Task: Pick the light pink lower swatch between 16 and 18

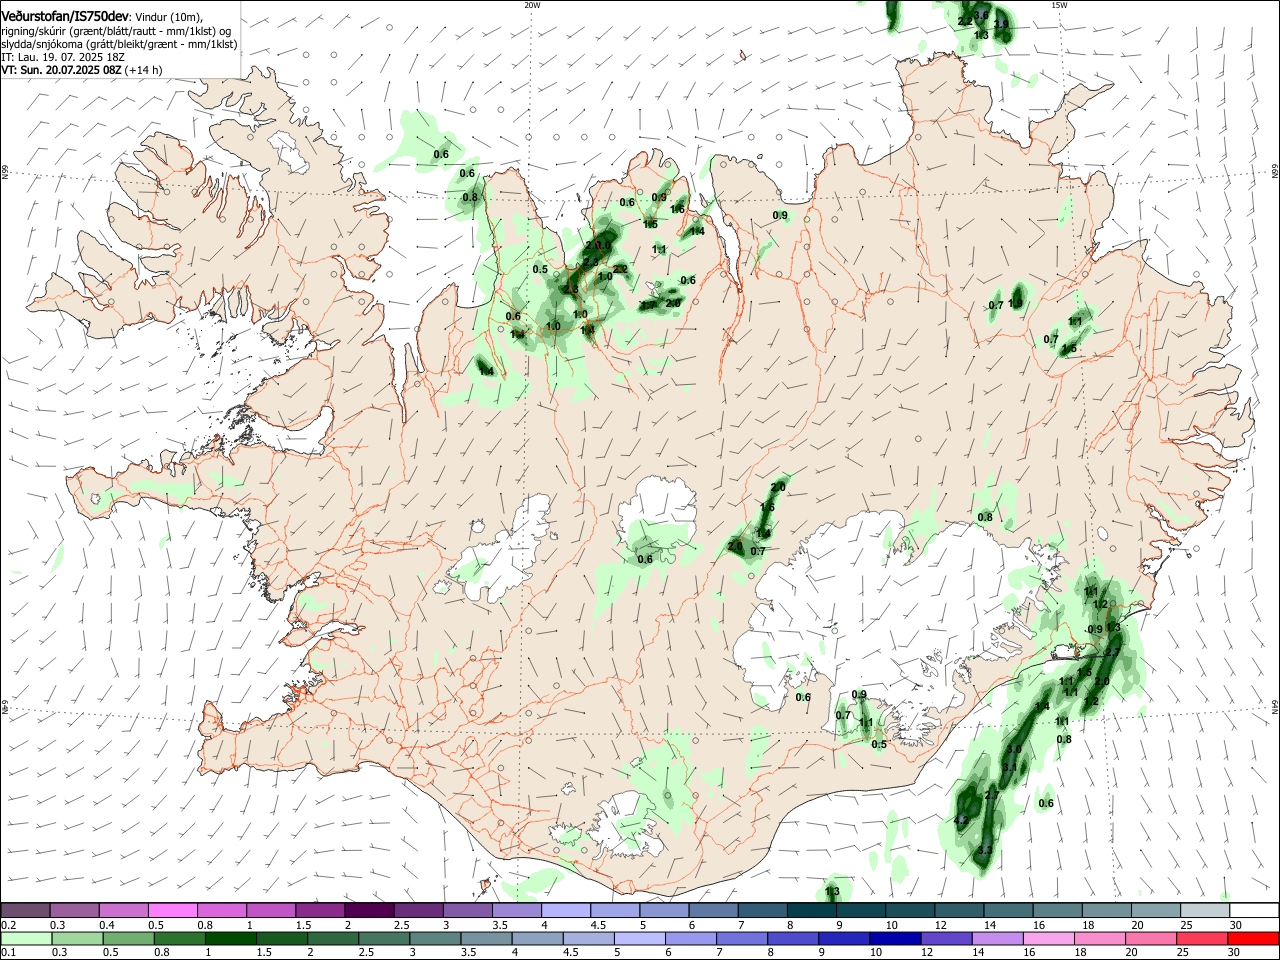Action: (1047, 938)
